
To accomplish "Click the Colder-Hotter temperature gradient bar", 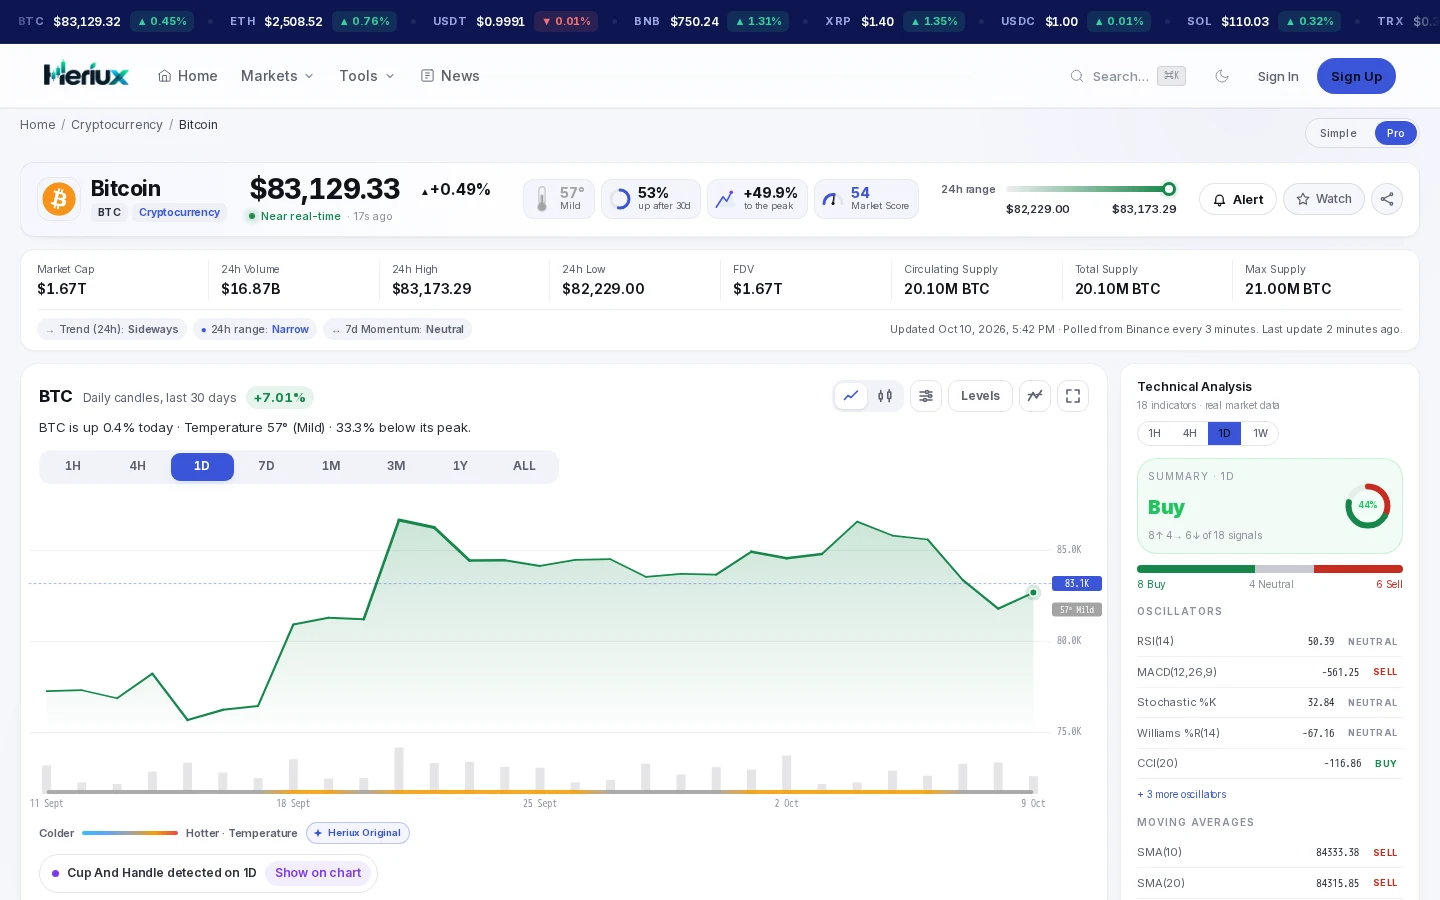I will pyautogui.click(x=130, y=833).
